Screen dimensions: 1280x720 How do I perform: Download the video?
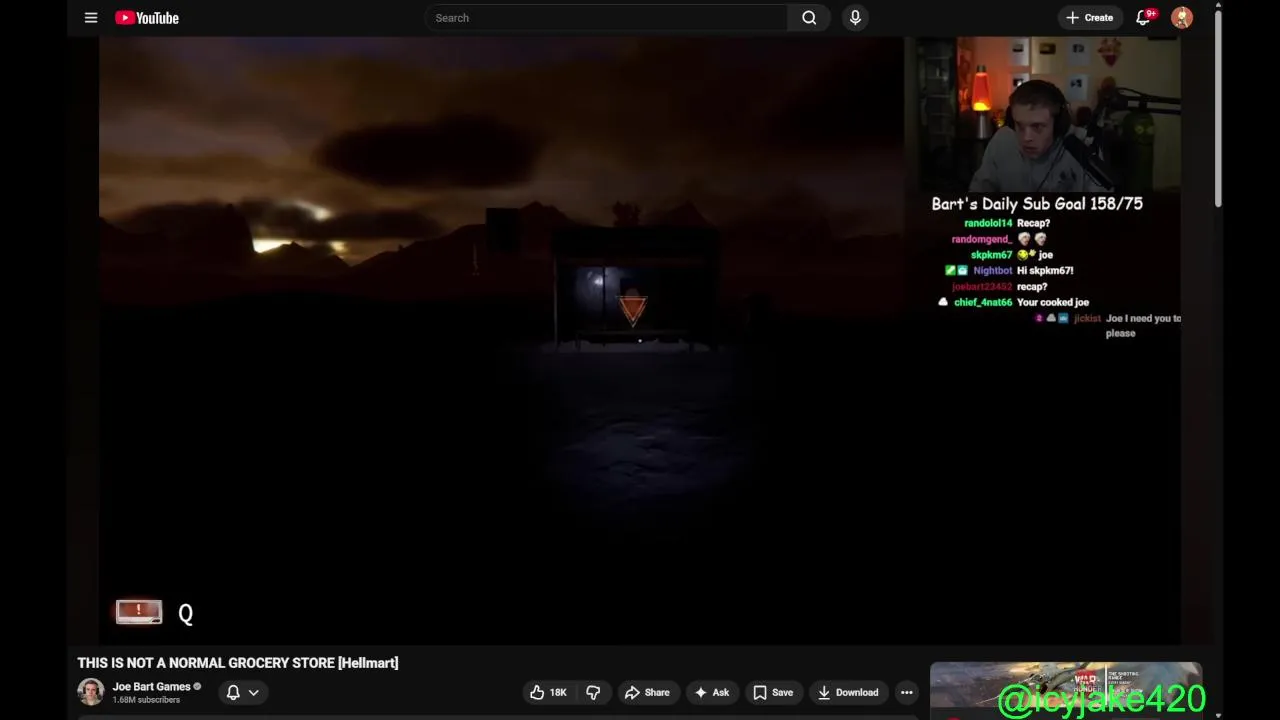[848, 692]
